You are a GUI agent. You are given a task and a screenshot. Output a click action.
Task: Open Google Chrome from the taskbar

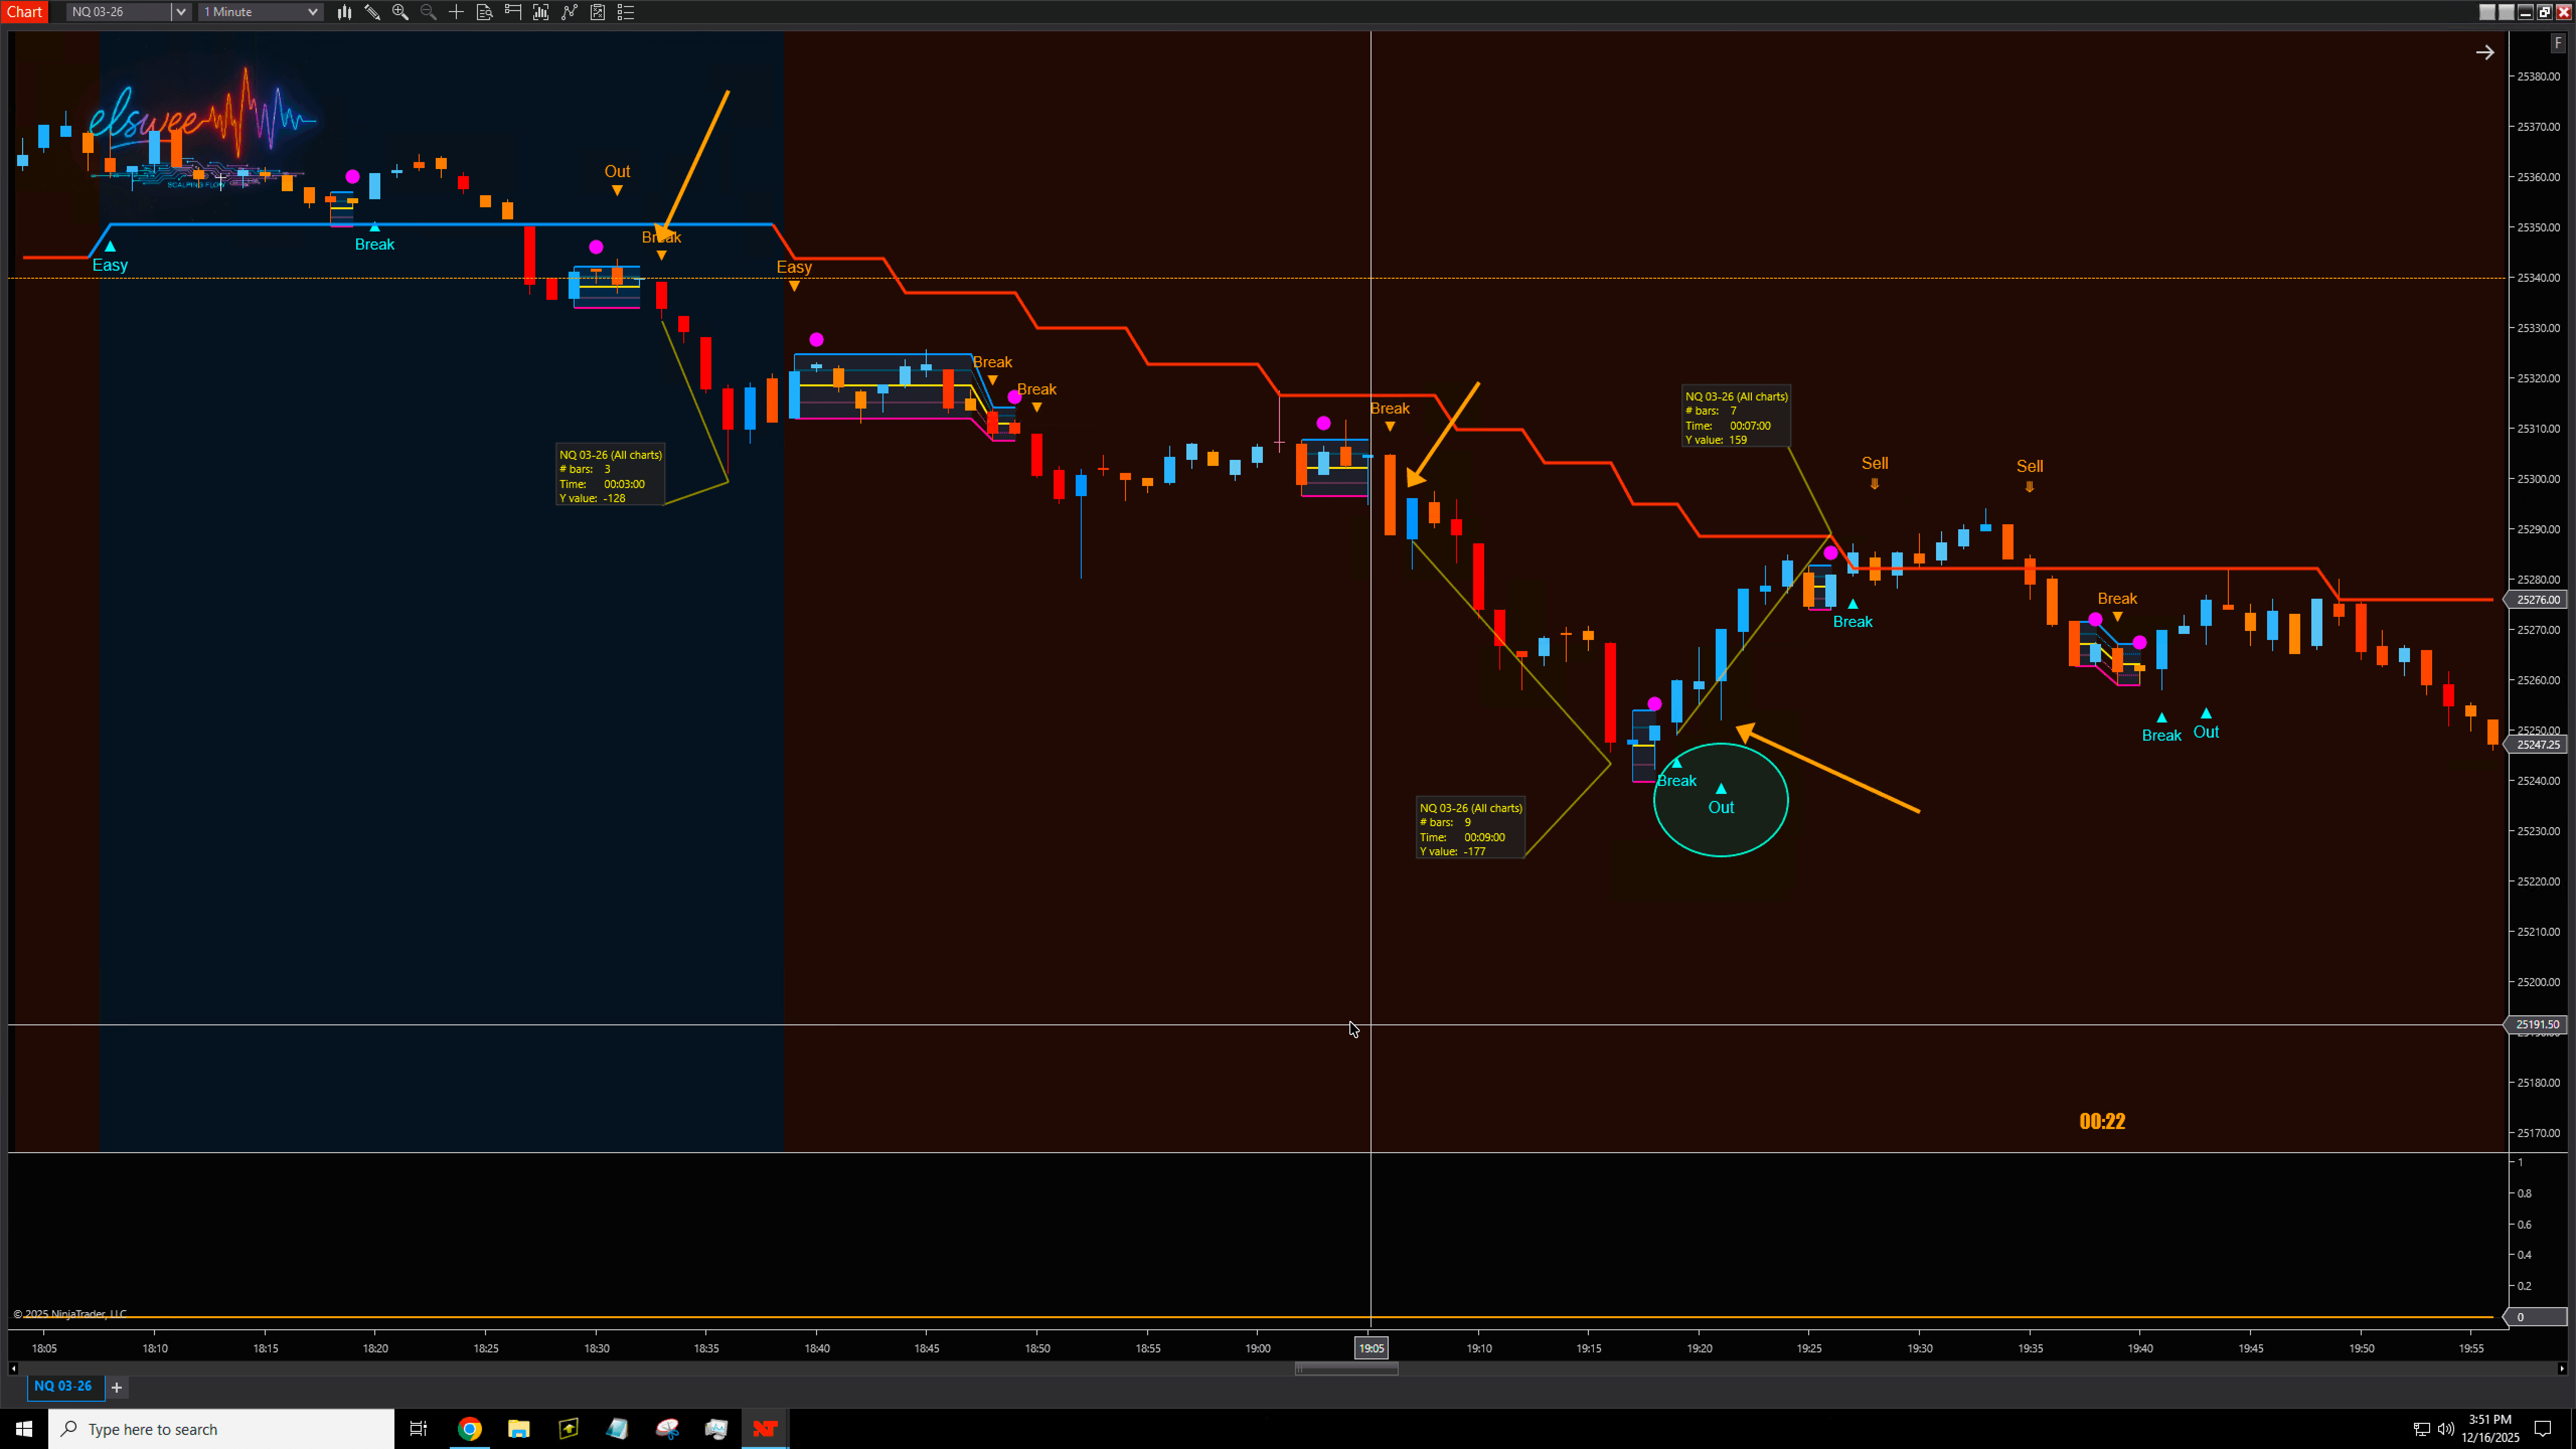(x=469, y=1429)
